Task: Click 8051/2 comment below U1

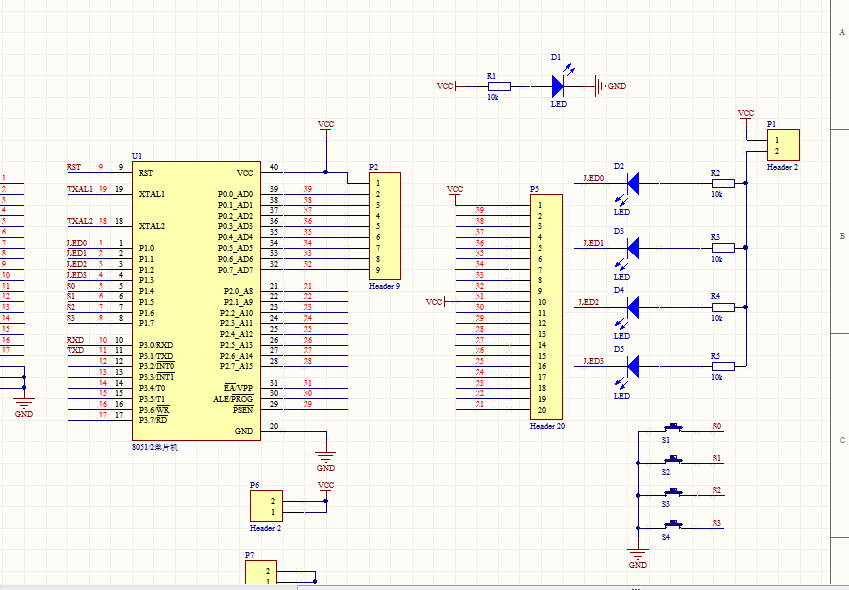Action: 155,447
